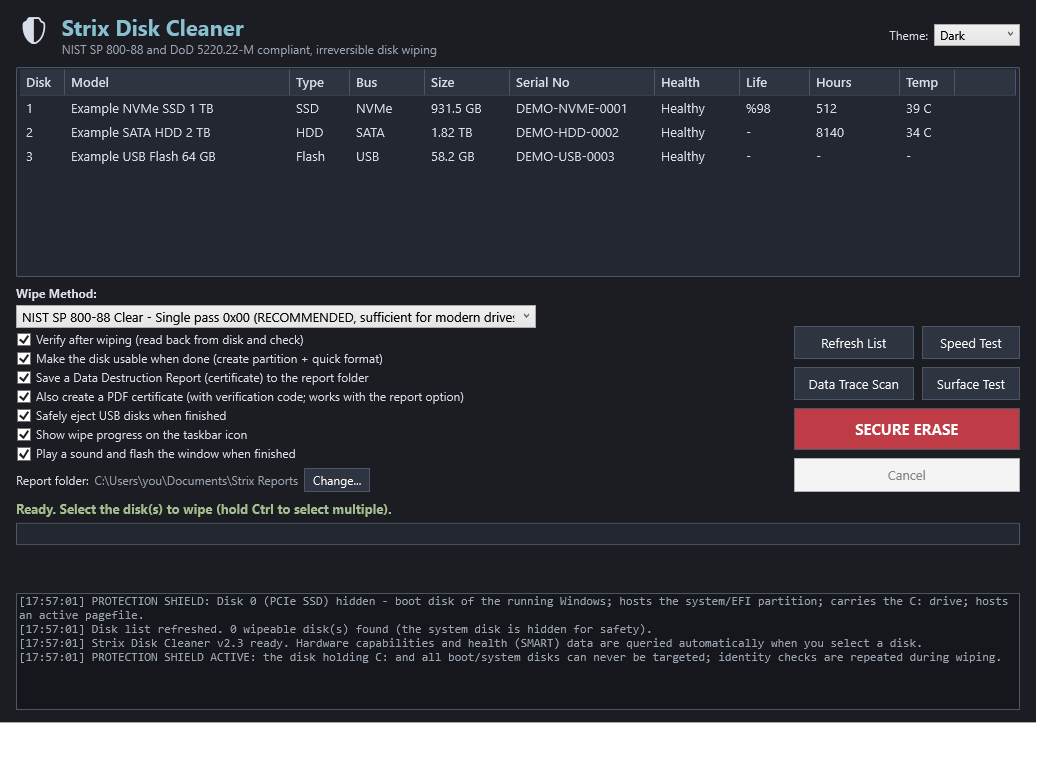Click the log output text area
Screen dimensions: 1051x760
[x=517, y=651]
